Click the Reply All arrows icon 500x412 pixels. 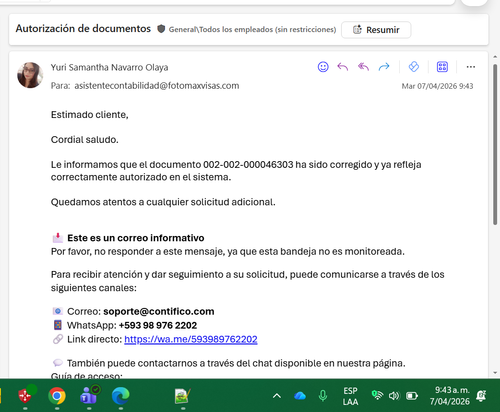coord(363,67)
